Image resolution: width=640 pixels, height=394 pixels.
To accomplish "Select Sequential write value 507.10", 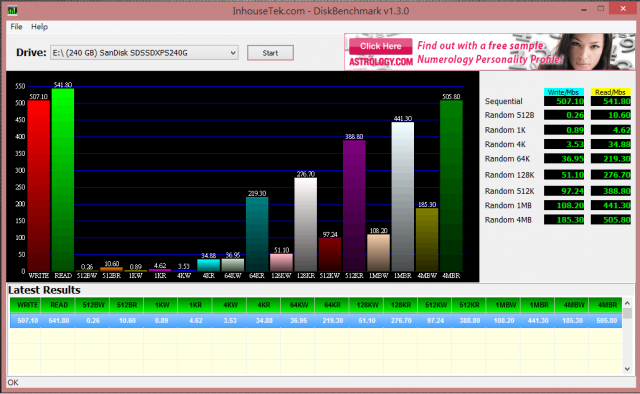I will click(x=564, y=101).
